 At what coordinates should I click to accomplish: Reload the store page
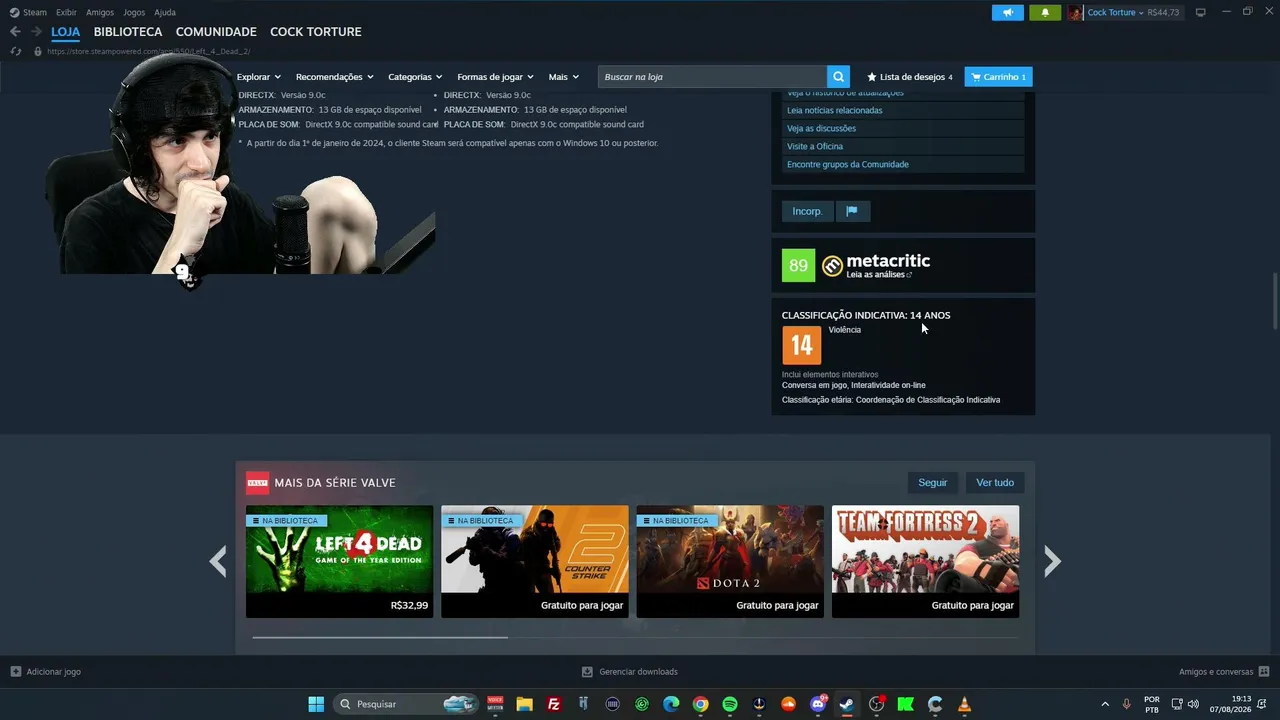coord(15,51)
